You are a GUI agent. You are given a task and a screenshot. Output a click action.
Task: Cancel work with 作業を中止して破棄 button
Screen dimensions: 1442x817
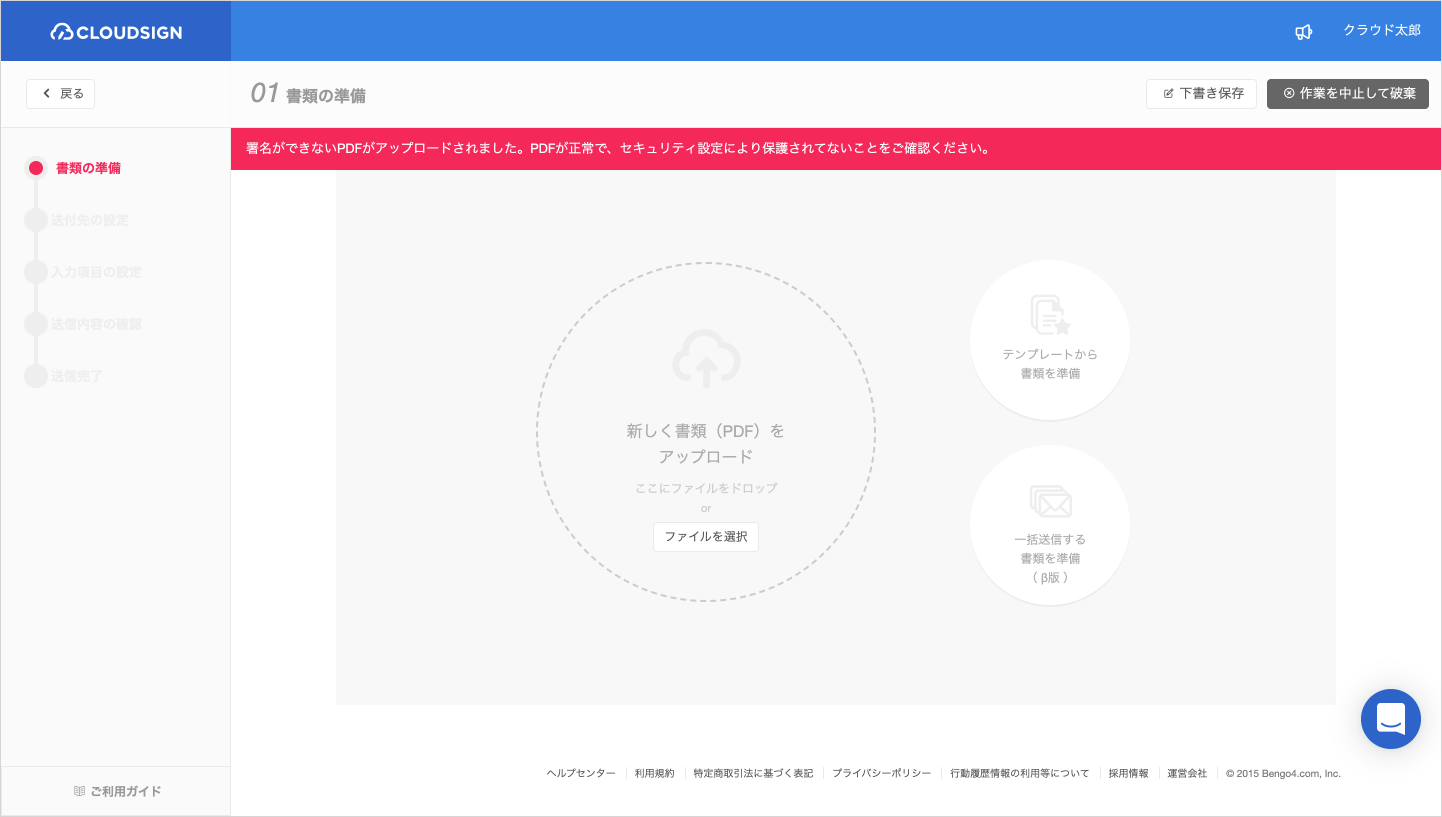click(x=1348, y=94)
